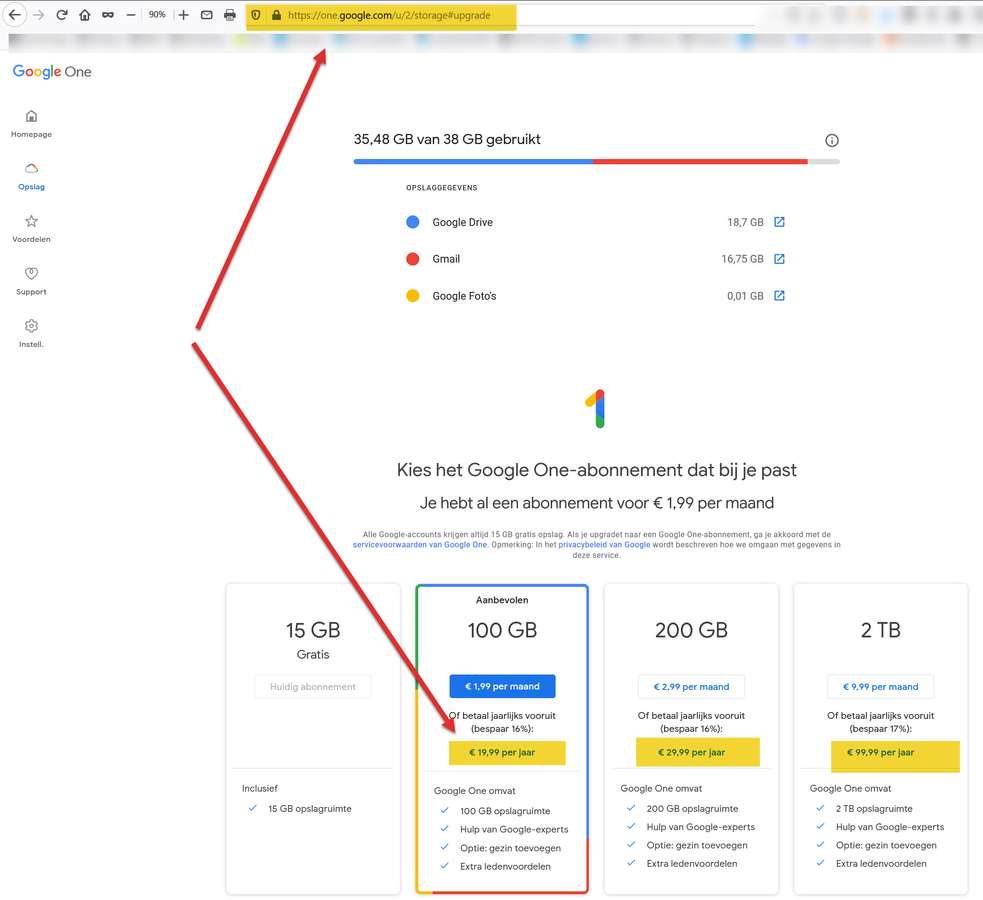
Task: Go to Support in the sidebar
Action: (x=31, y=280)
